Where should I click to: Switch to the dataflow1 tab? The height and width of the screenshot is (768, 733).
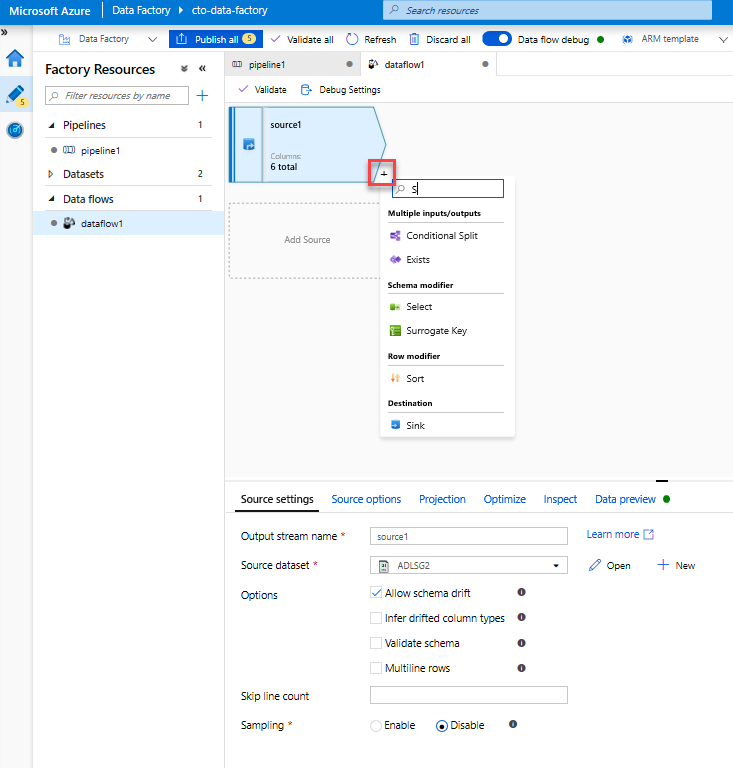pyautogui.click(x=428, y=64)
